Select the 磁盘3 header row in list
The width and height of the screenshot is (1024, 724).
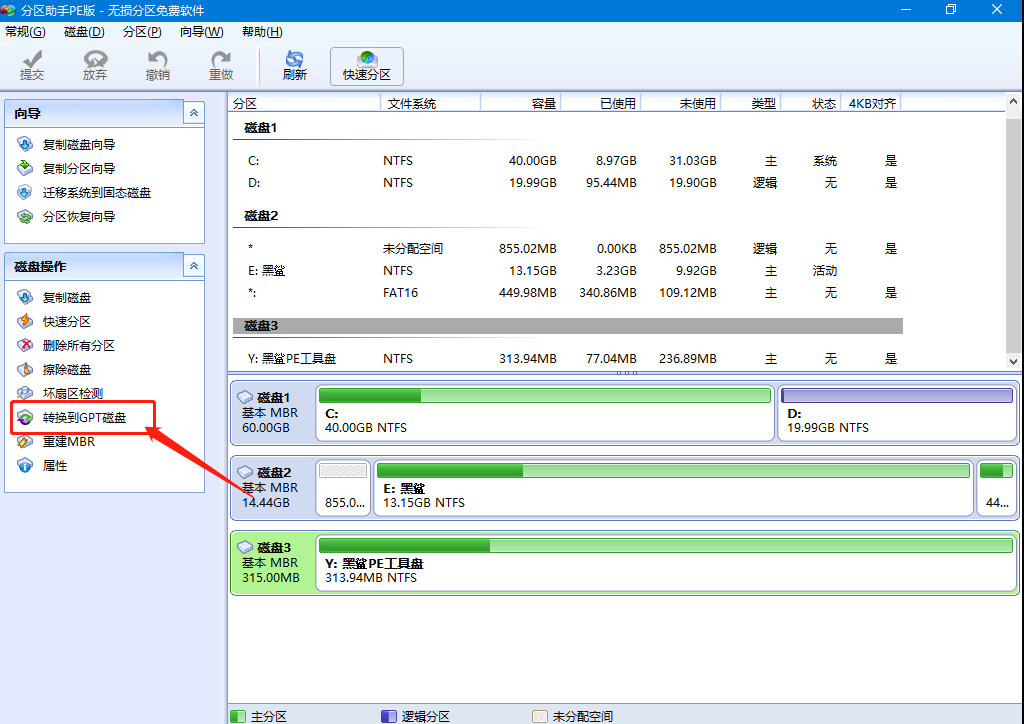pyautogui.click(x=568, y=326)
